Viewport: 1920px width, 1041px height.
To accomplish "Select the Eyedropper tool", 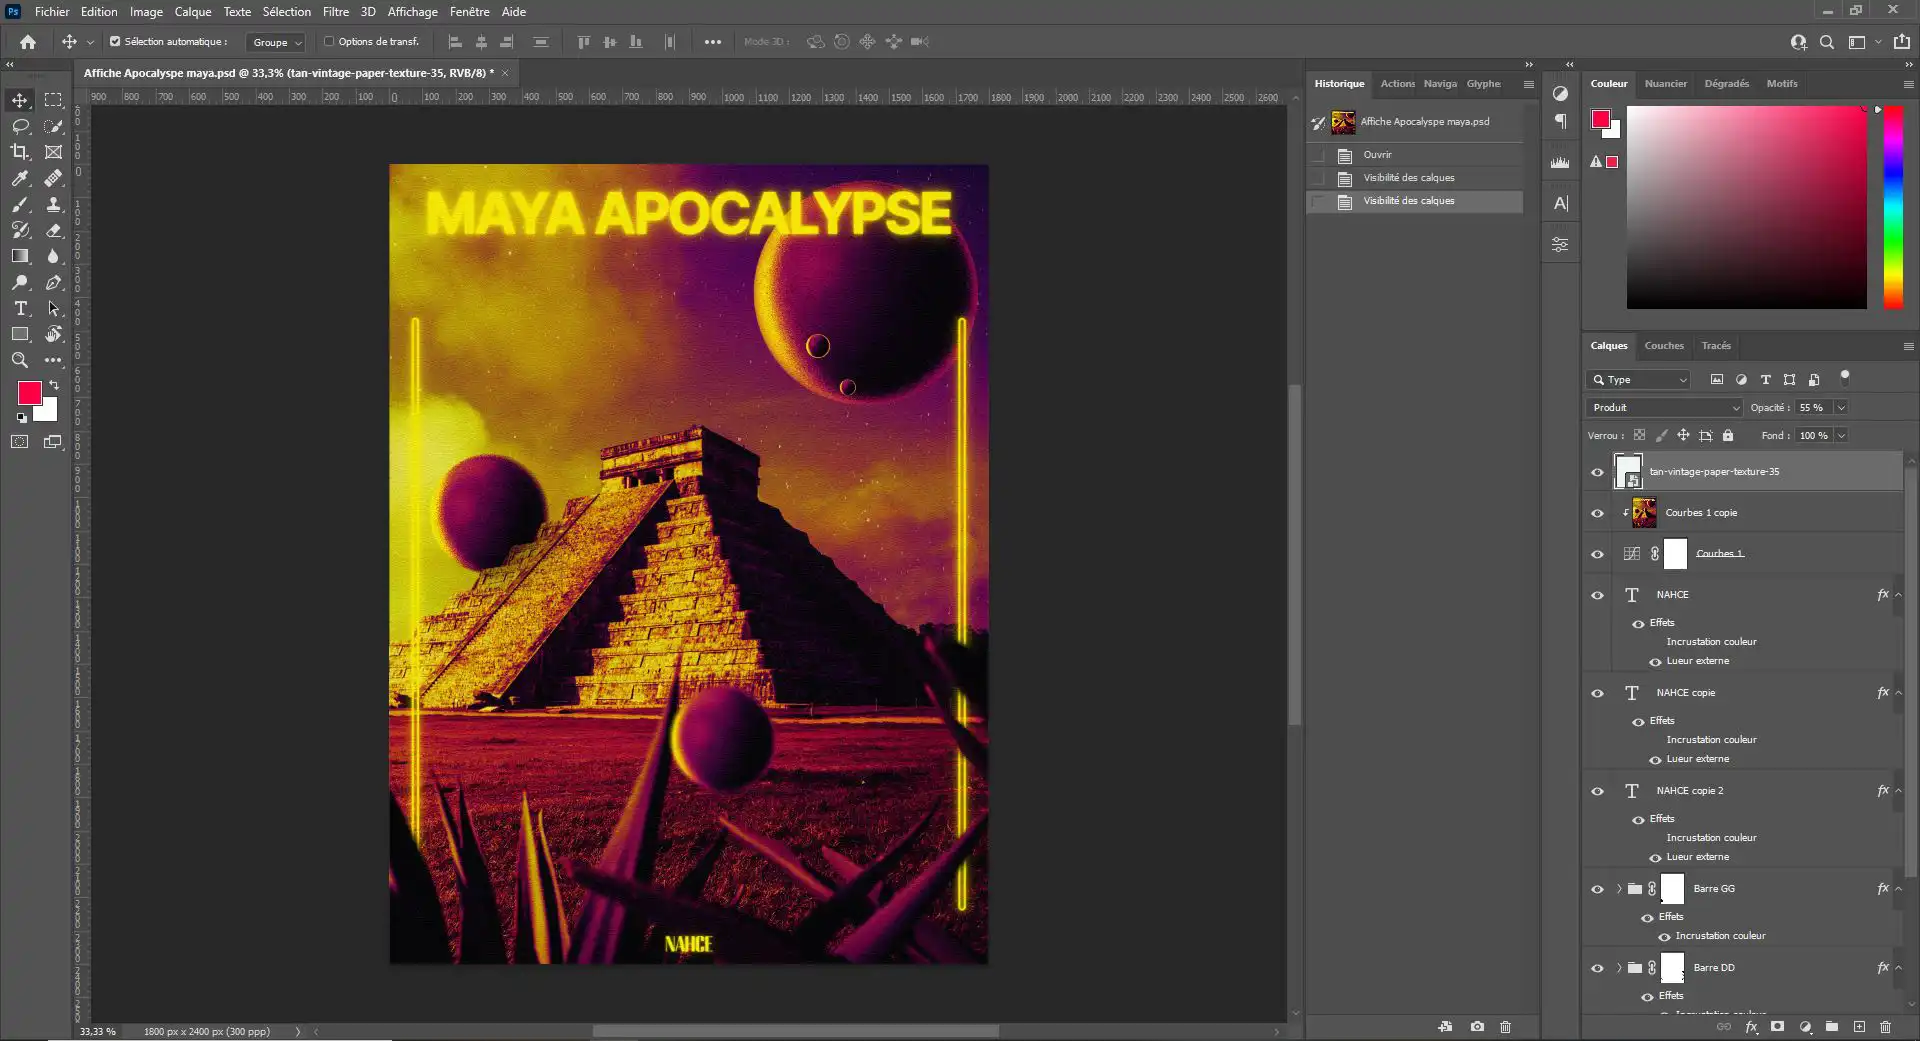I will click(20, 178).
